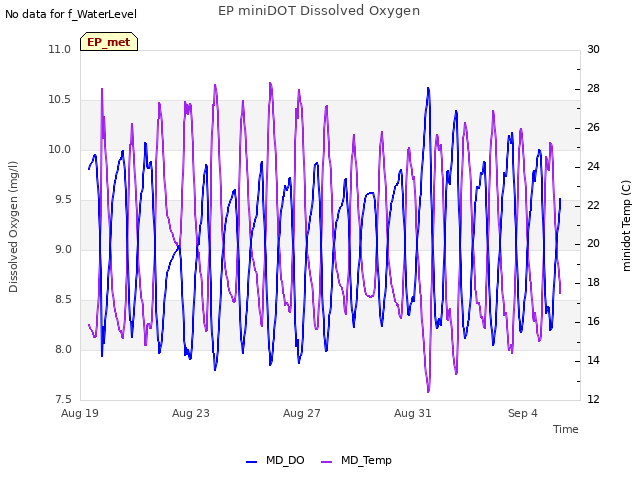Click the No data for f_WaterLevel message
Viewport: 640px width, 480px height.
click(71, 14)
